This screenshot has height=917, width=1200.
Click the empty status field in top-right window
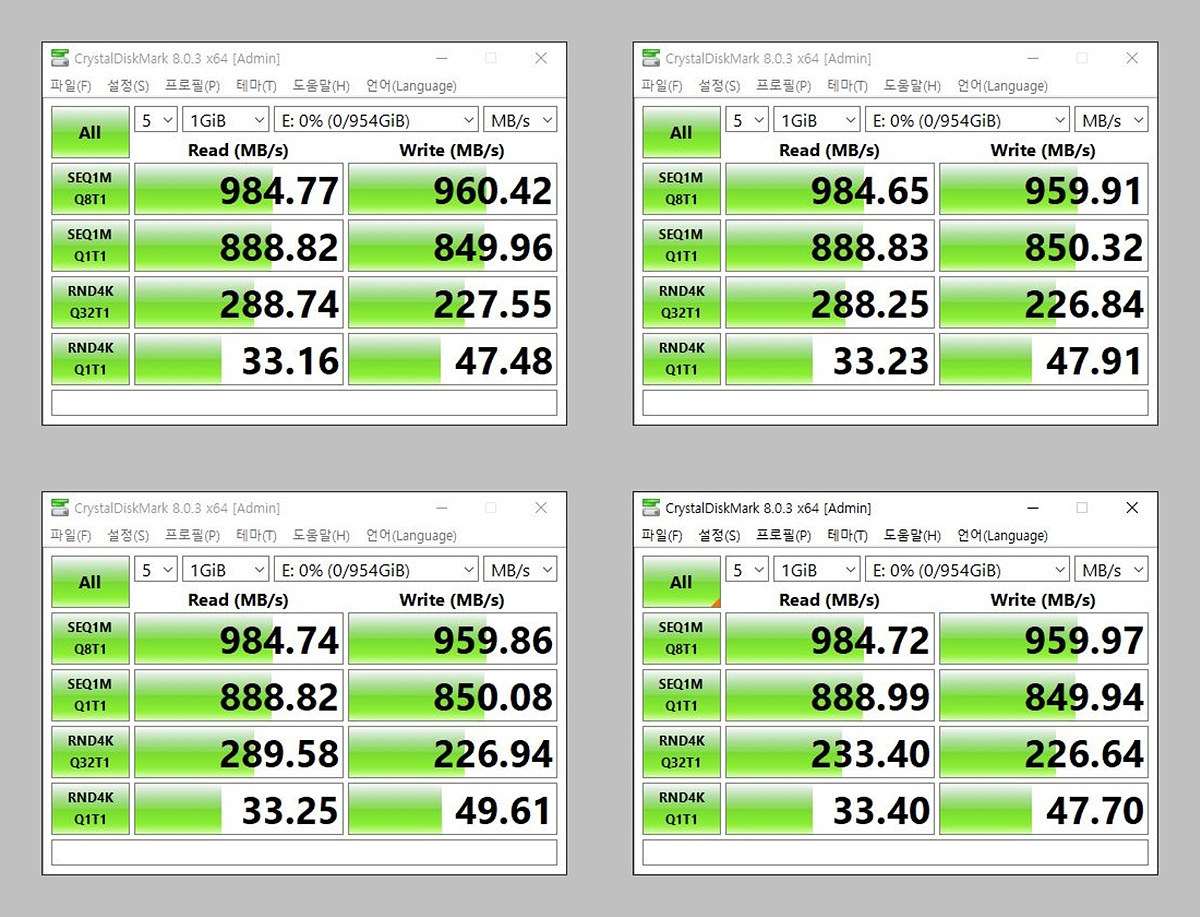[895, 403]
